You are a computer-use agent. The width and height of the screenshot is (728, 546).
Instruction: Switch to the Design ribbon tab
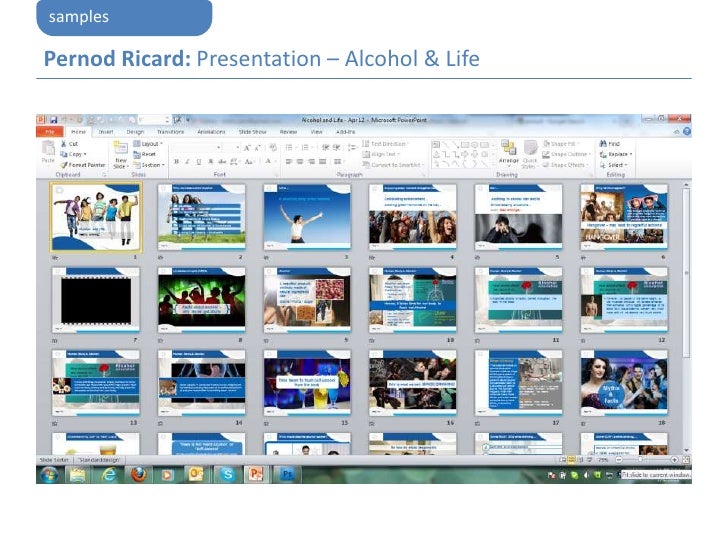(x=135, y=132)
